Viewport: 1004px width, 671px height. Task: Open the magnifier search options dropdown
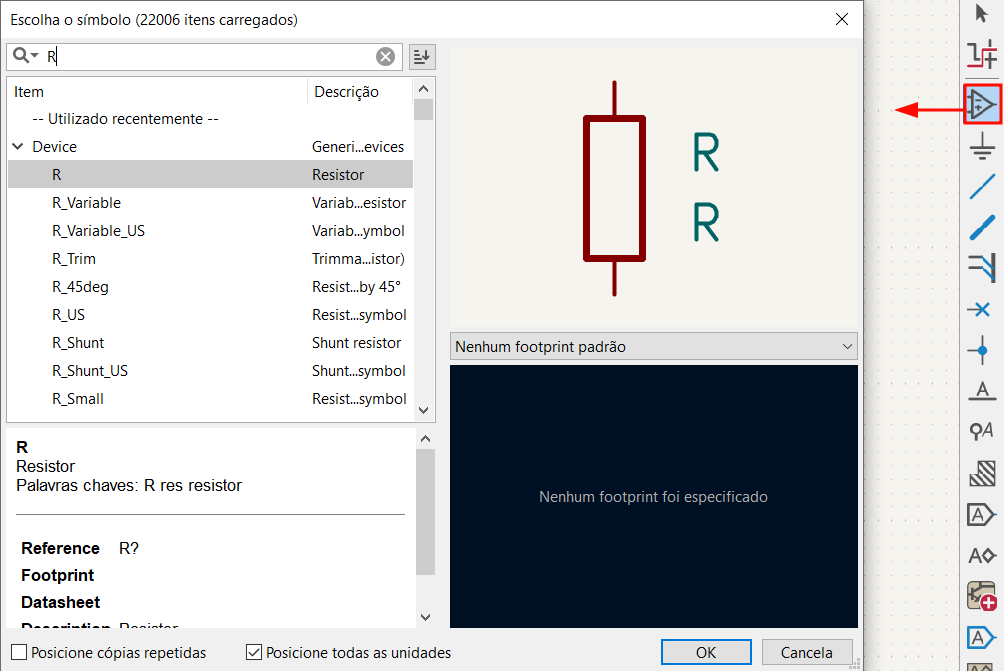pyautogui.click(x=26, y=56)
